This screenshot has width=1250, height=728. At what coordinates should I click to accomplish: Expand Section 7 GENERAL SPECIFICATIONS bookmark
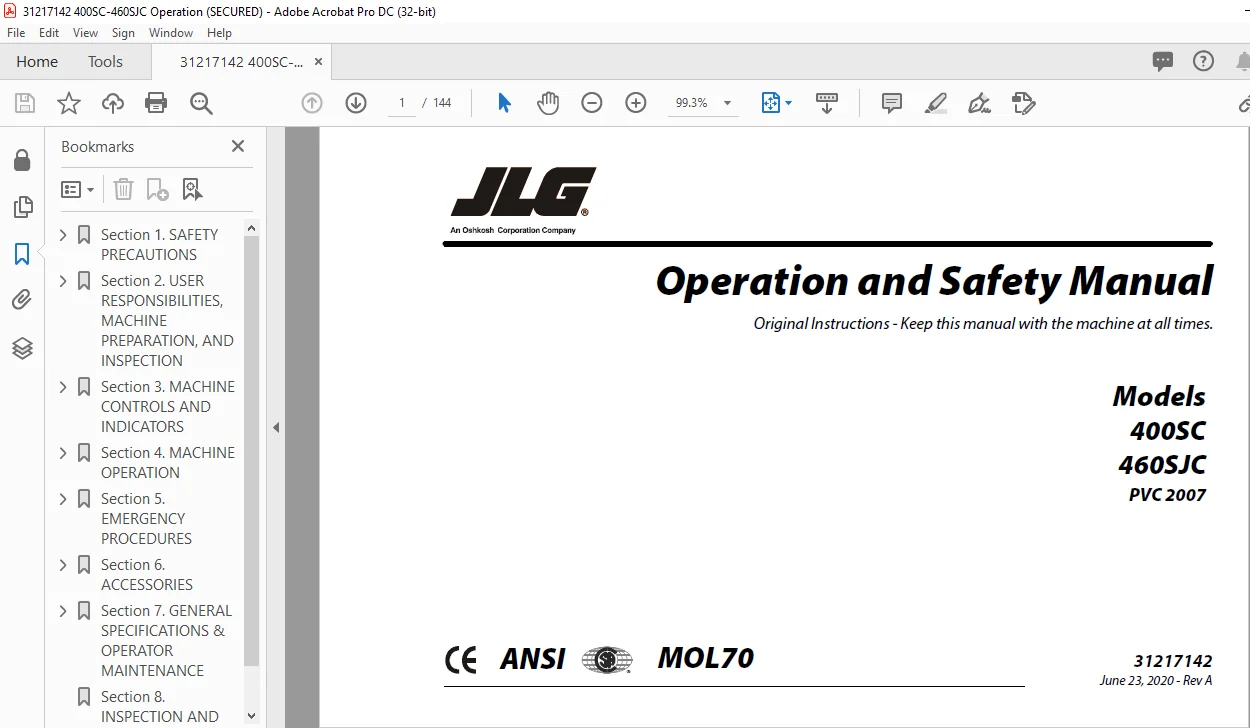pyautogui.click(x=64, y=611)
